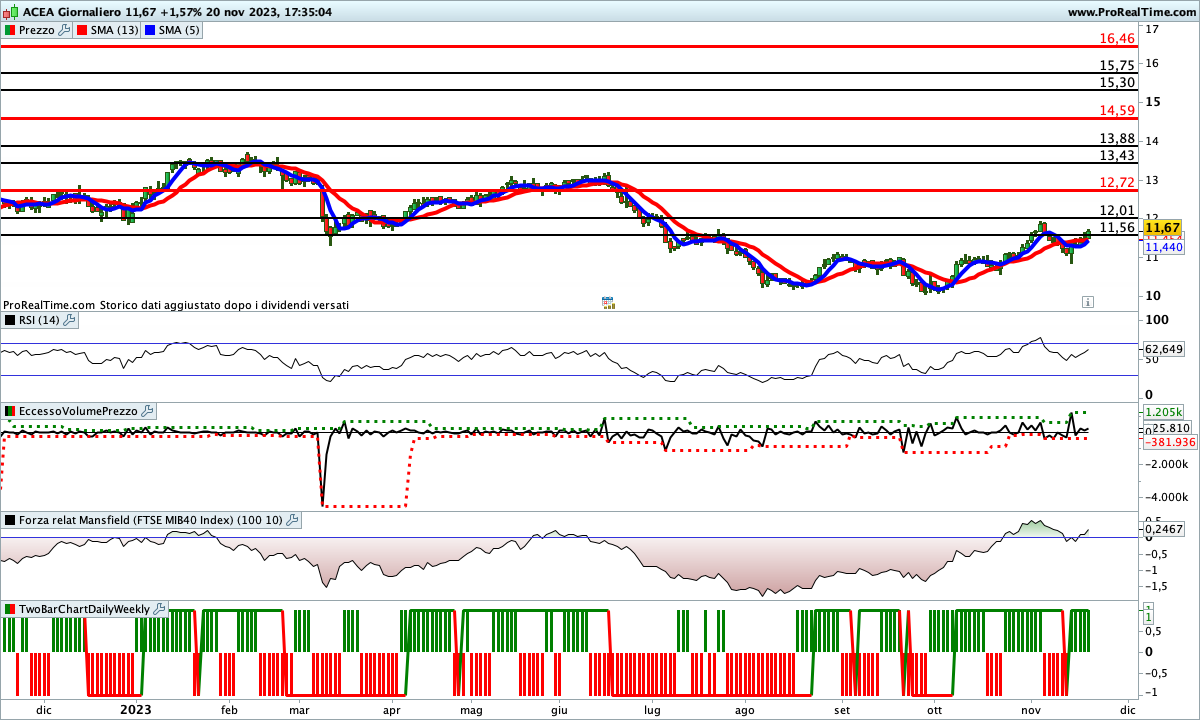Click the EccessoVolumePrezzo color icon

10,411
